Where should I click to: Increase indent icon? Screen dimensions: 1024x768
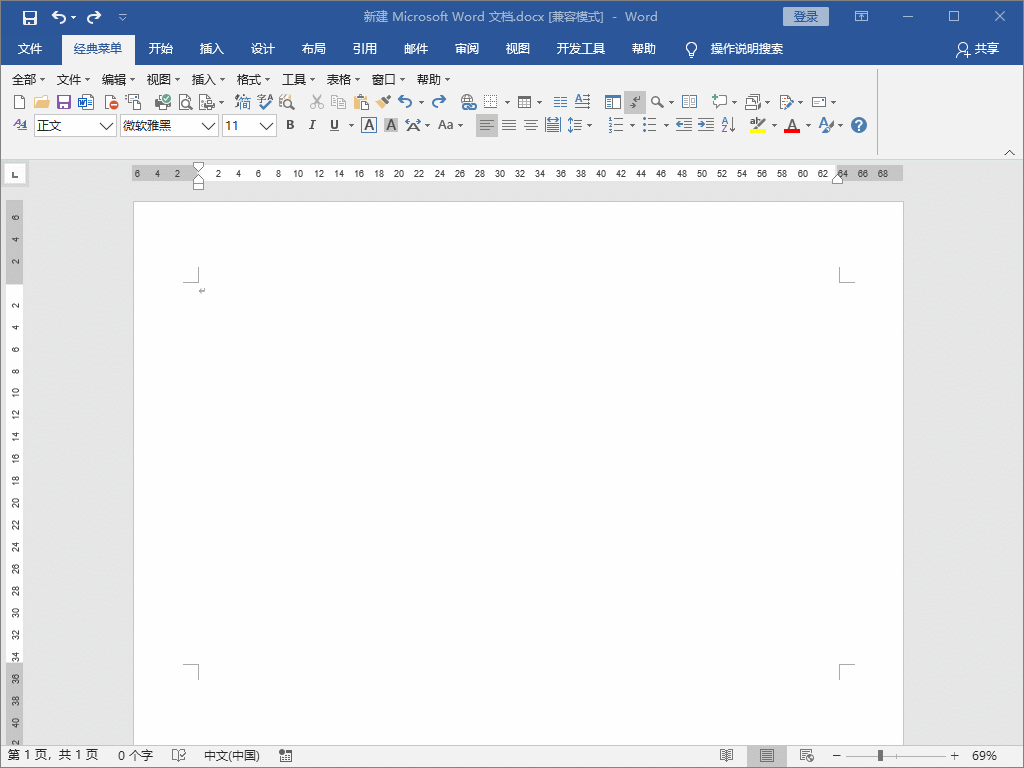click(x=706, y=125)
